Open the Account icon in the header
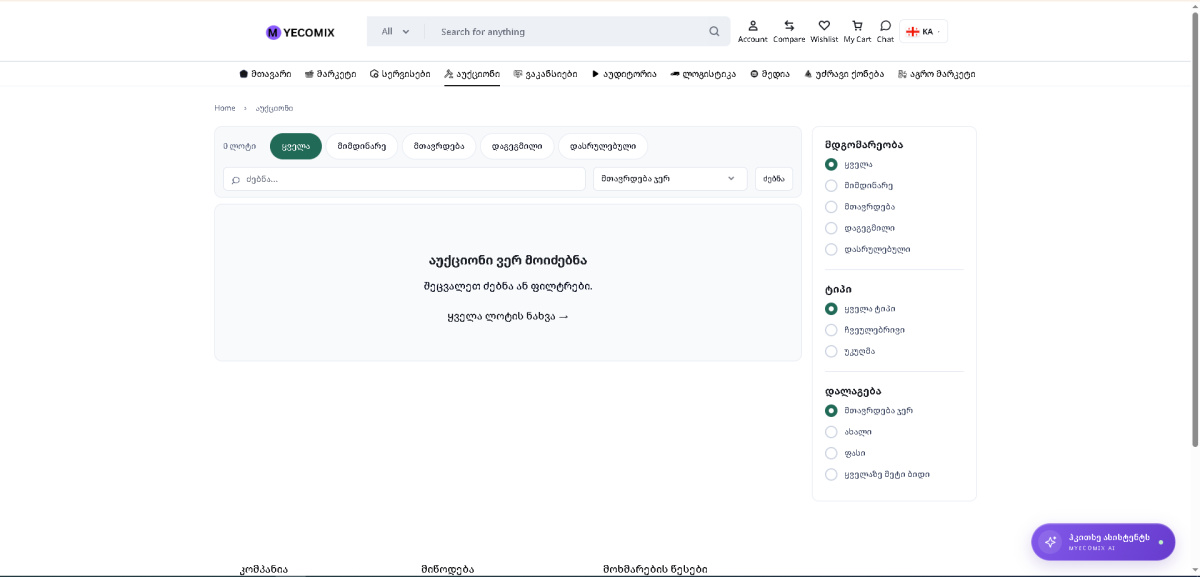This screenshot has height=577, width=1200. [752, 31]
